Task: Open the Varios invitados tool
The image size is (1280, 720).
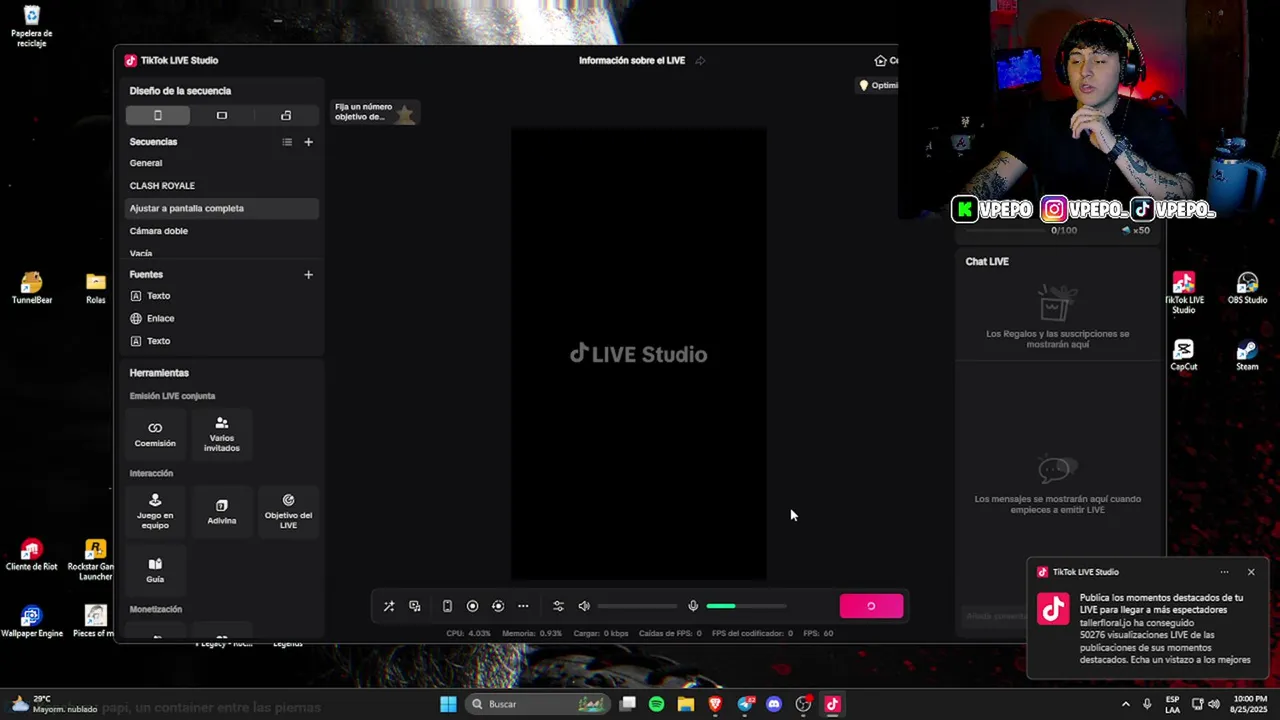Action: point(222,434)
